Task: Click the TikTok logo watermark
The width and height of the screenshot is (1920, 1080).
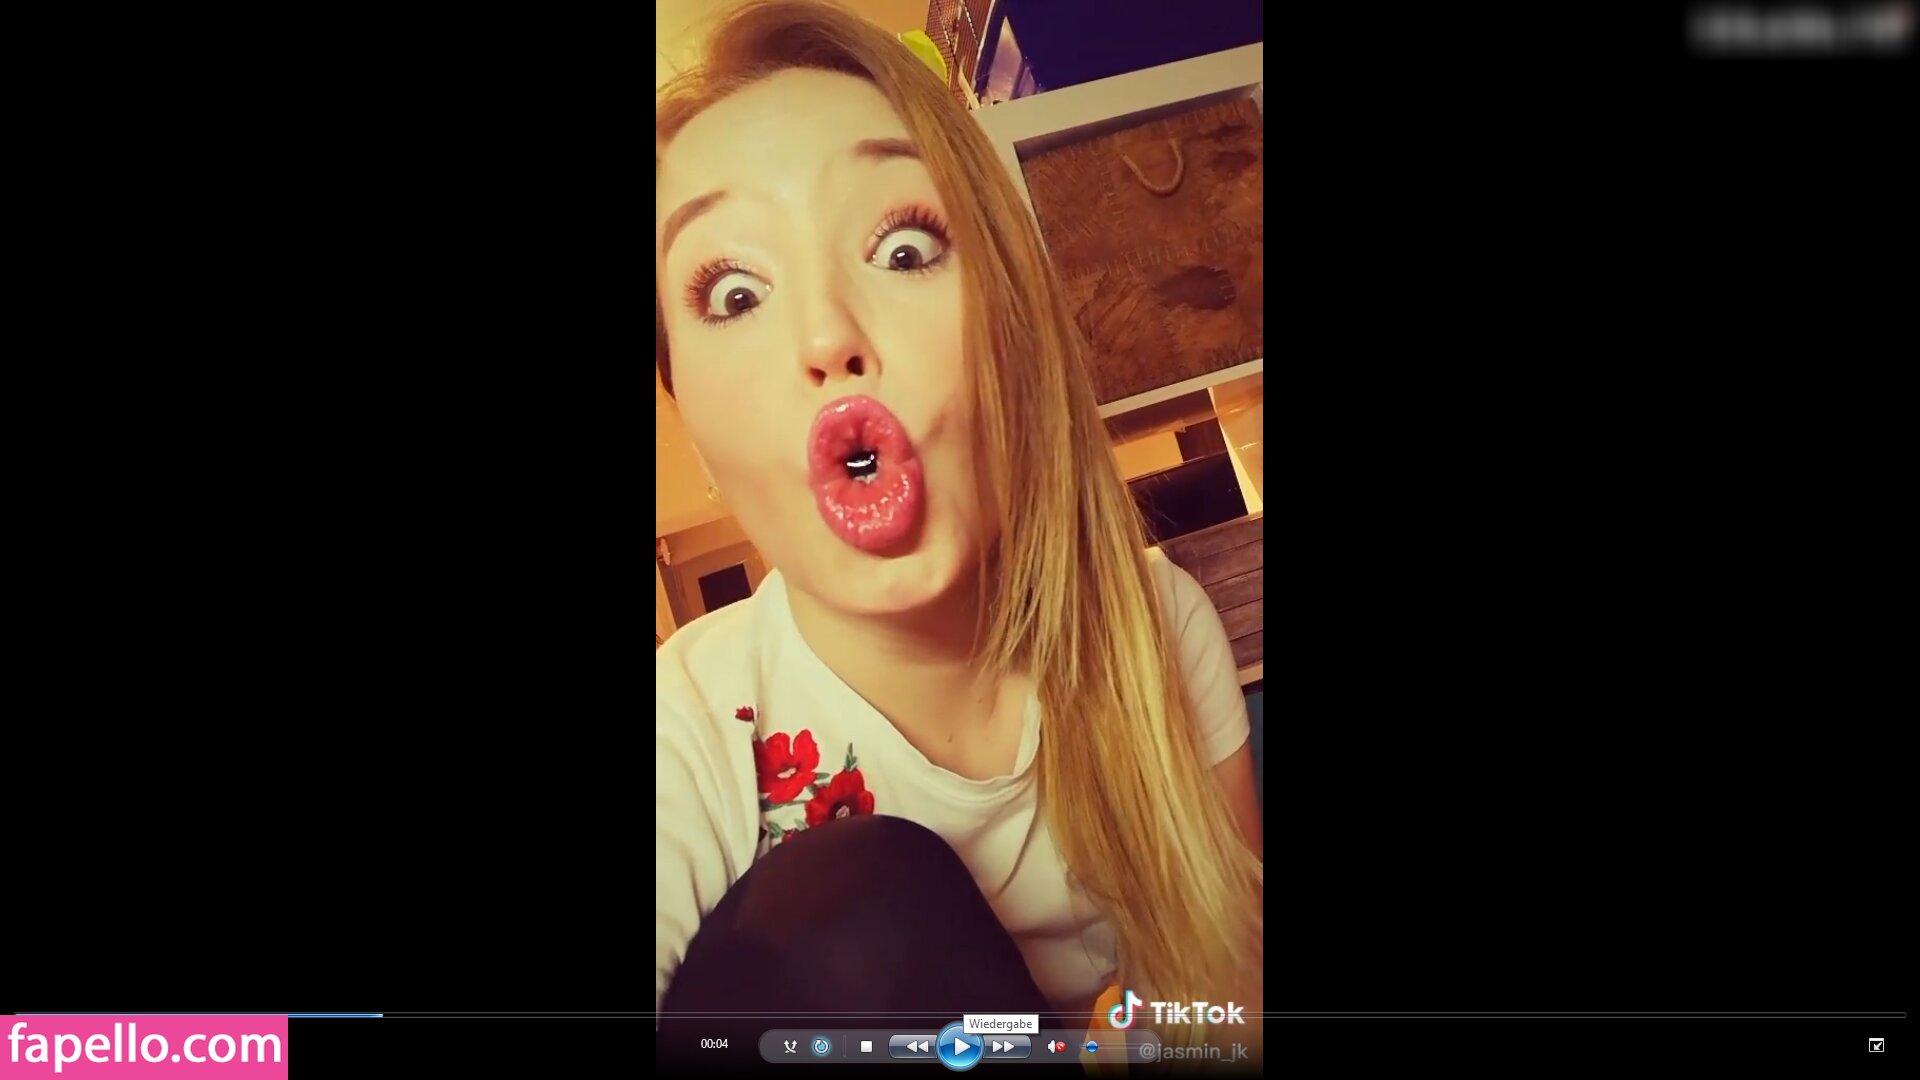Action: click(x=1176, y=1012)
